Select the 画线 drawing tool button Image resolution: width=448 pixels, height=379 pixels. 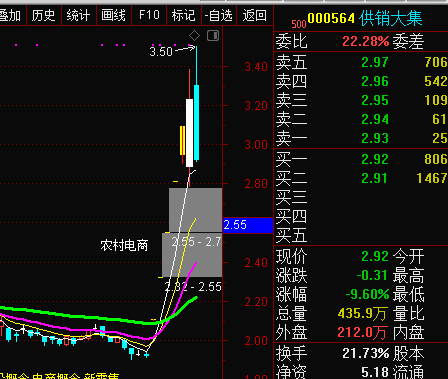(114, 15)
